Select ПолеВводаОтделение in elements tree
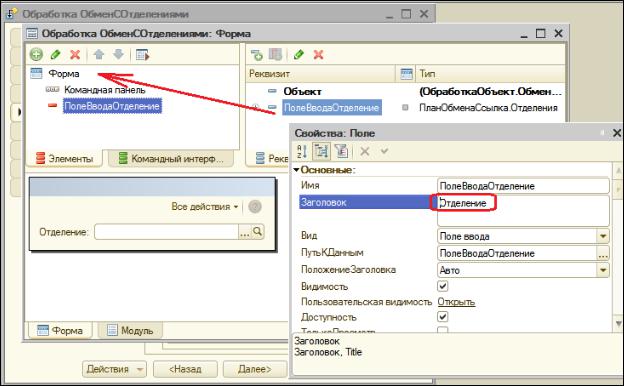This screenshot has width=624, height=386. [x=112, y=106]
